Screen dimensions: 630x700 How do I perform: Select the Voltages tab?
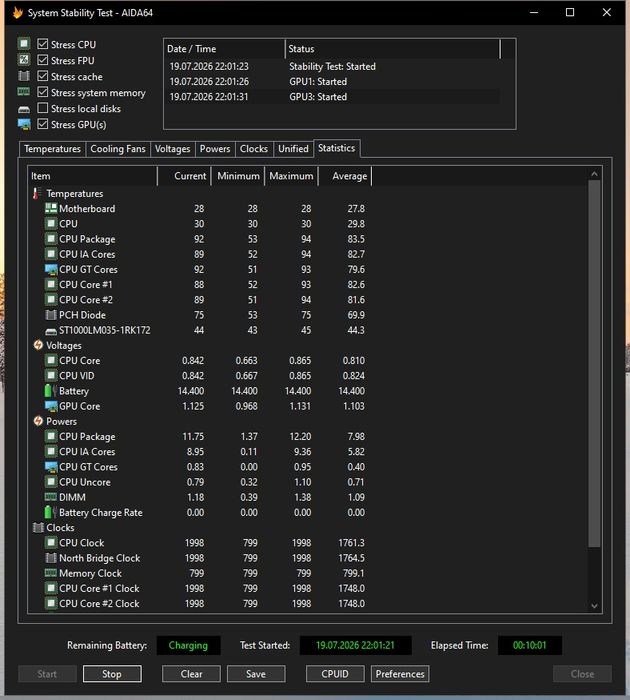tap(172, 149)
